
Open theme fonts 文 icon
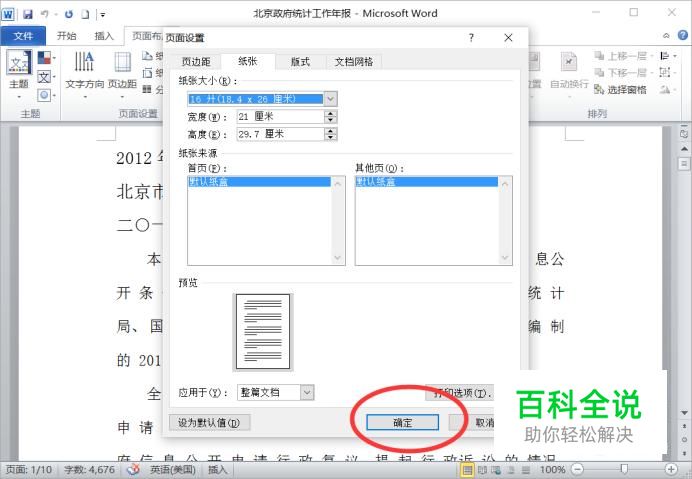(46, 77)
